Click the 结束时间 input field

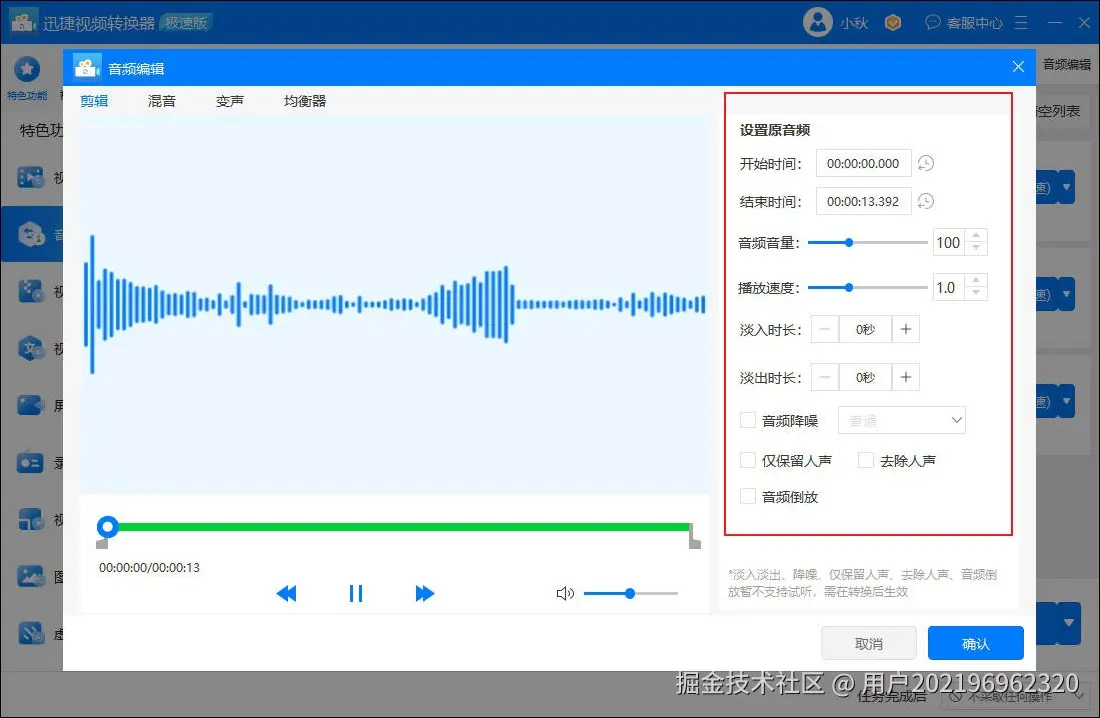coord(864,201)
